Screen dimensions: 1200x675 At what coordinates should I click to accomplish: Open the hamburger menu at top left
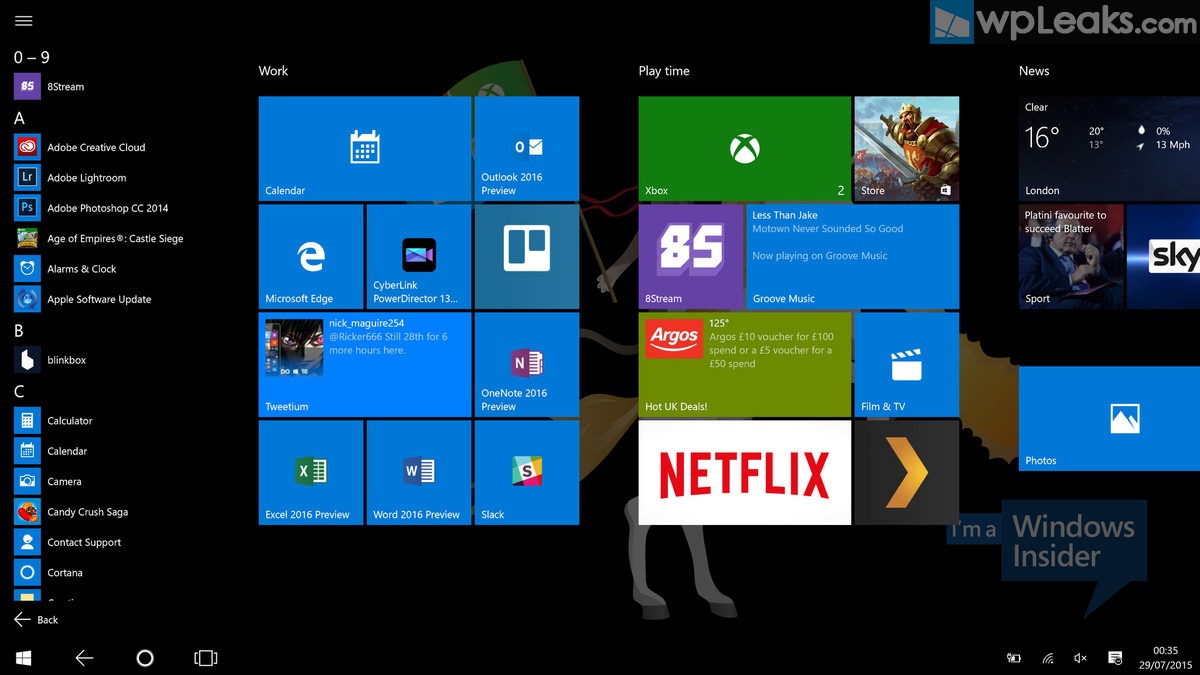point(24,21)
